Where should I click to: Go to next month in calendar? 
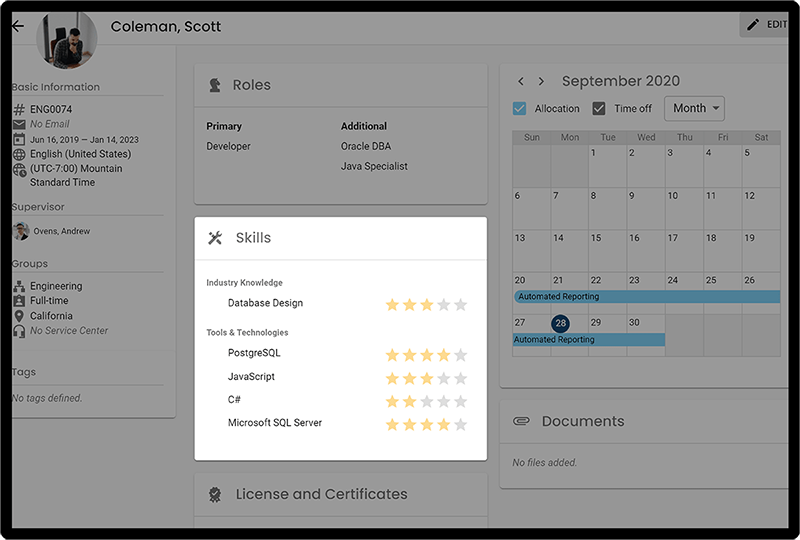pos(541,81)
